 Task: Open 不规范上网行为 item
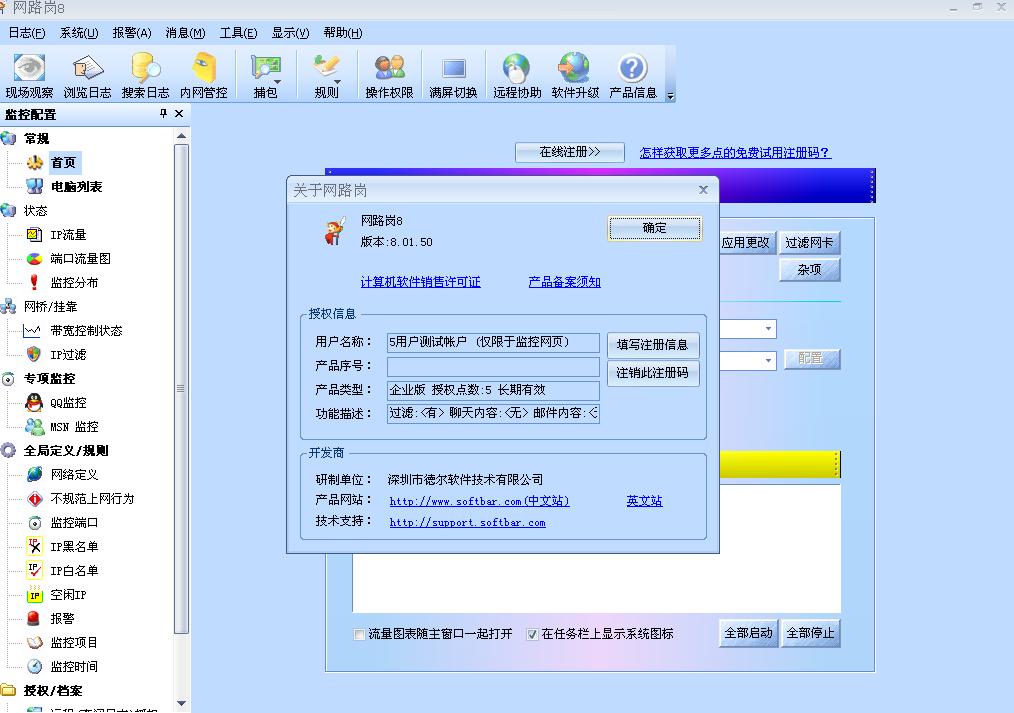[x=92, y=498]
